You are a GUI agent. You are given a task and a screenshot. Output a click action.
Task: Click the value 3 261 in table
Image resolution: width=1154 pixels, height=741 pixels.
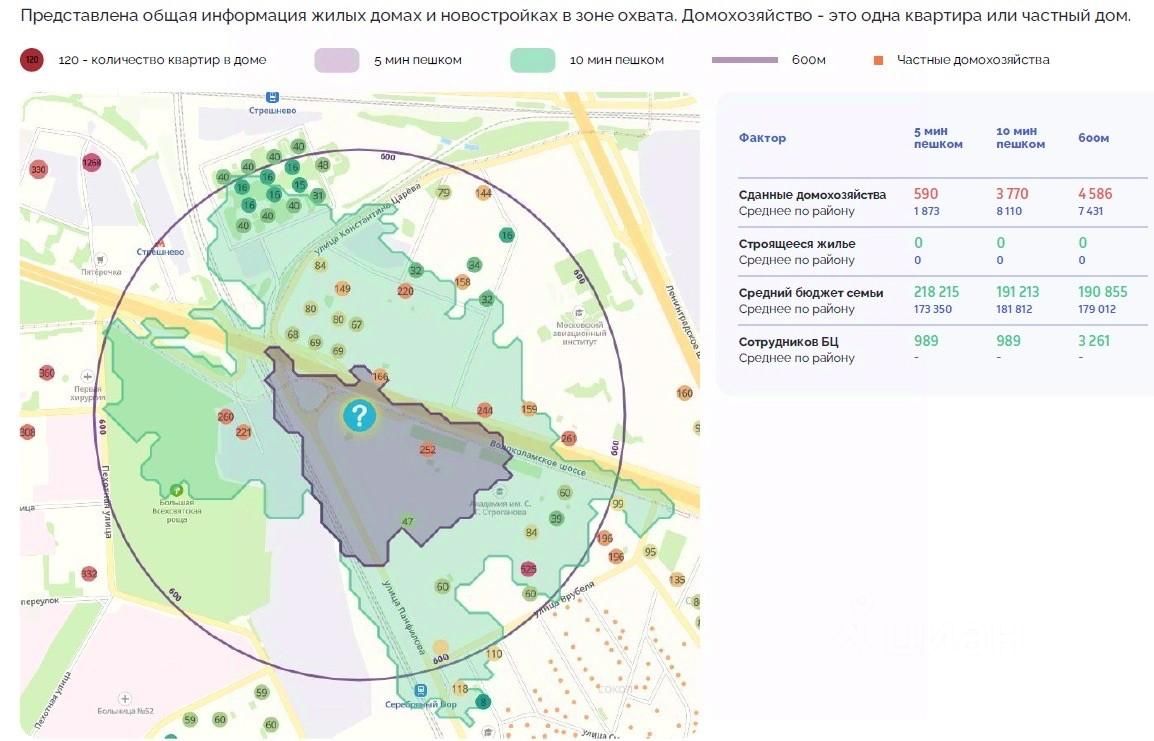1094,341
